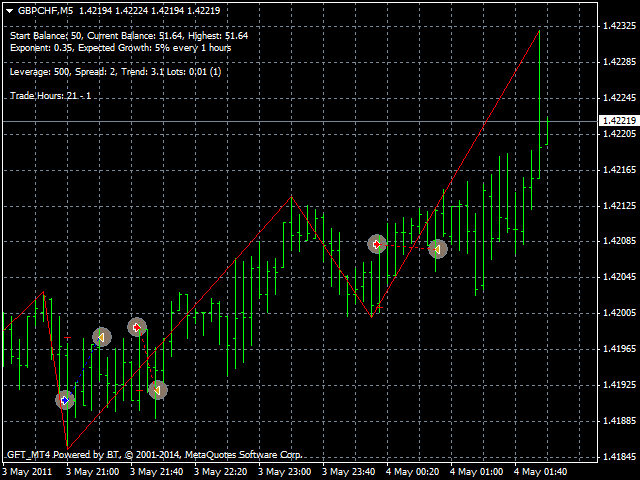Click the 4 May 01:00 time label
640x480 pixels.
pyautogui.click(x=476, y=472)
